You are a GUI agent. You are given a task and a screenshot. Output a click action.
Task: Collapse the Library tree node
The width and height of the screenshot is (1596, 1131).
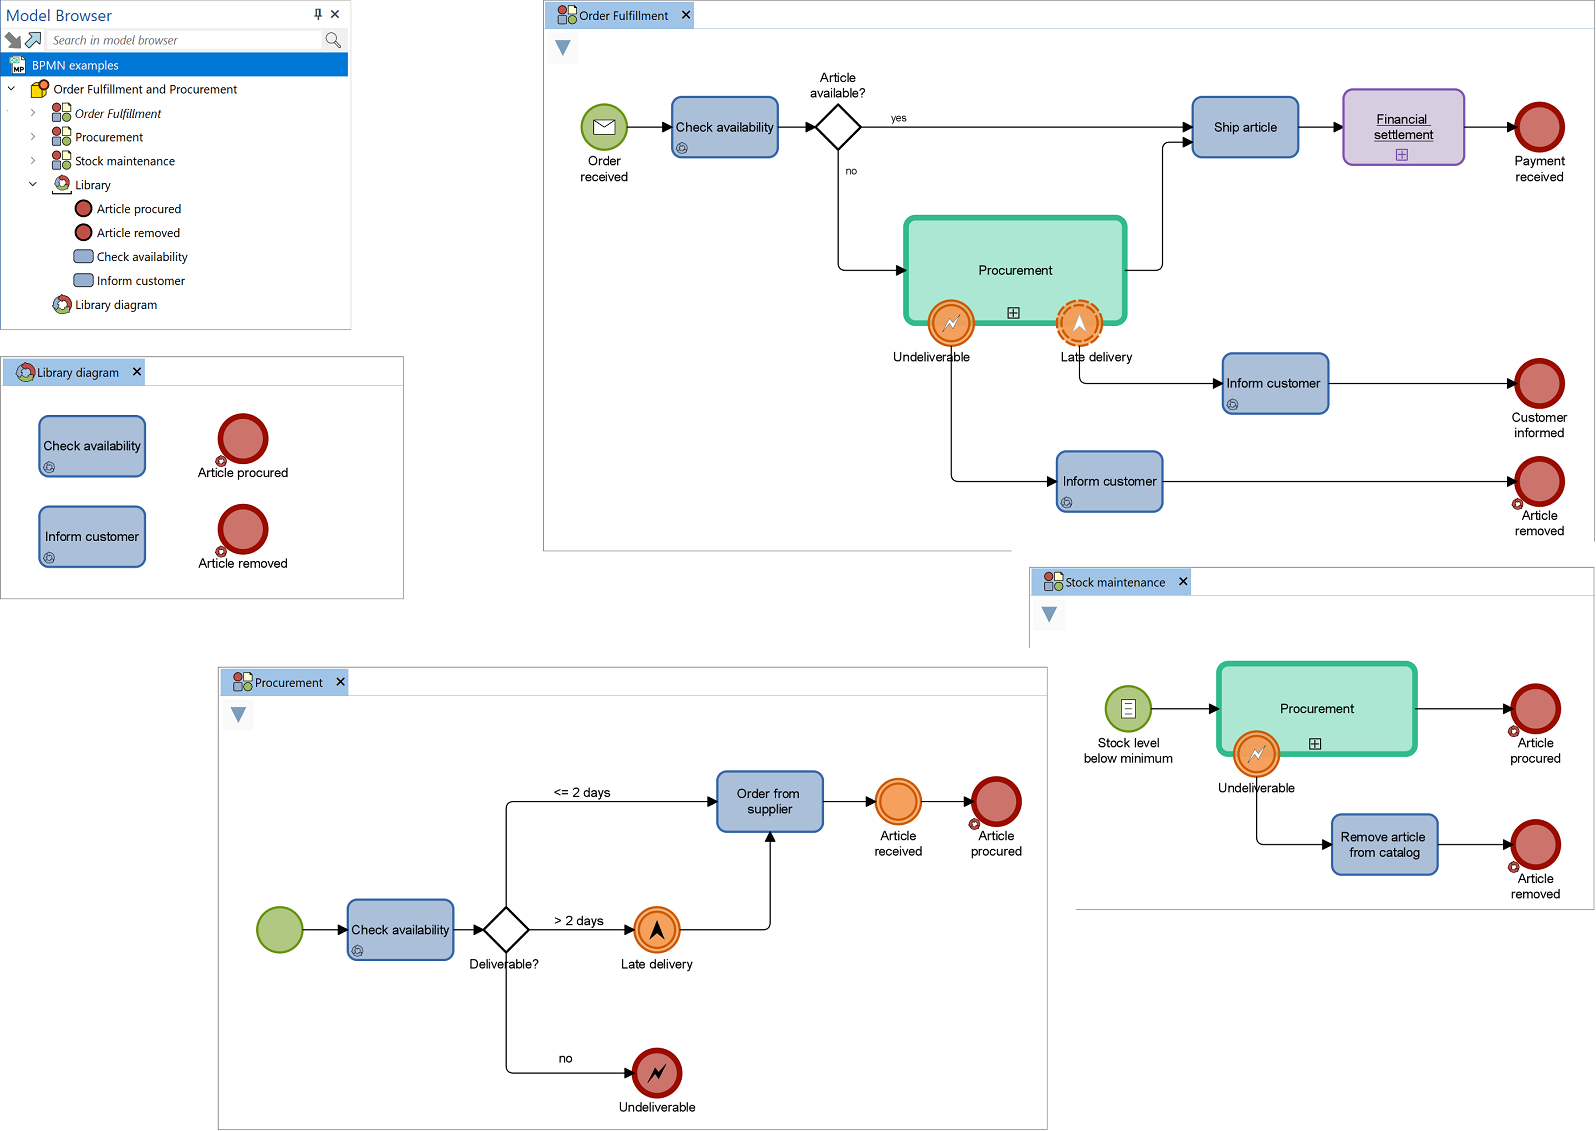(x=33, y=185)
